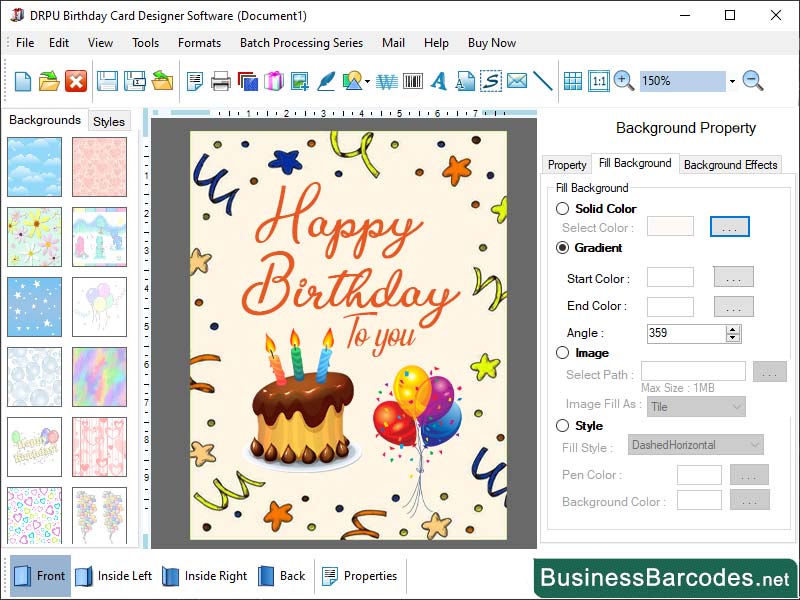Add a Watermark to the card
This screenshot has width=800, height=600.
[x=385, y=83]
